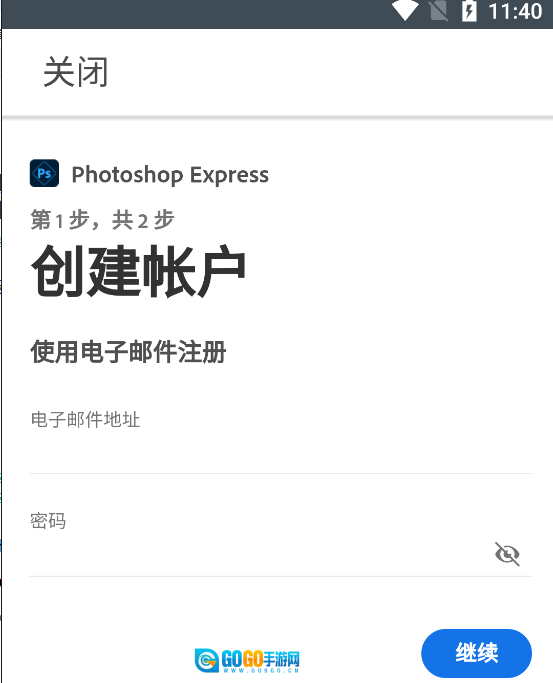The height and width of the screenshot is (683, 553).
Task: Click the 第1步，共2步 step indicator
Action: 102,220
